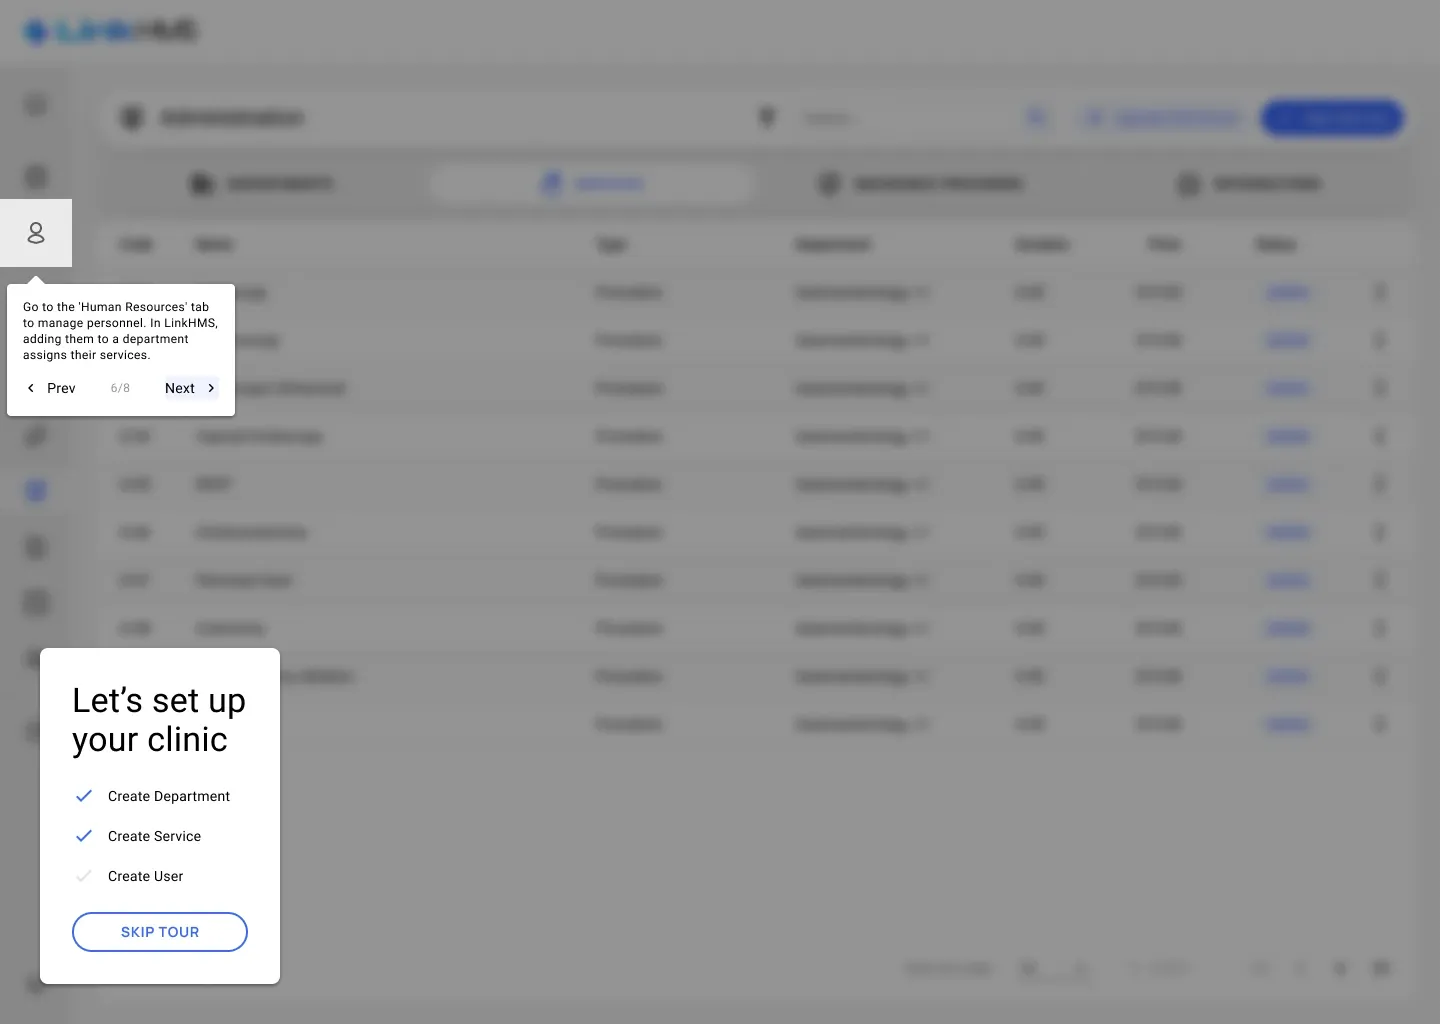The width and height of the screenshot is (1440, 1024).
Task: Click the 'Let's set up your clinic' heading
Action: [159, 720]
